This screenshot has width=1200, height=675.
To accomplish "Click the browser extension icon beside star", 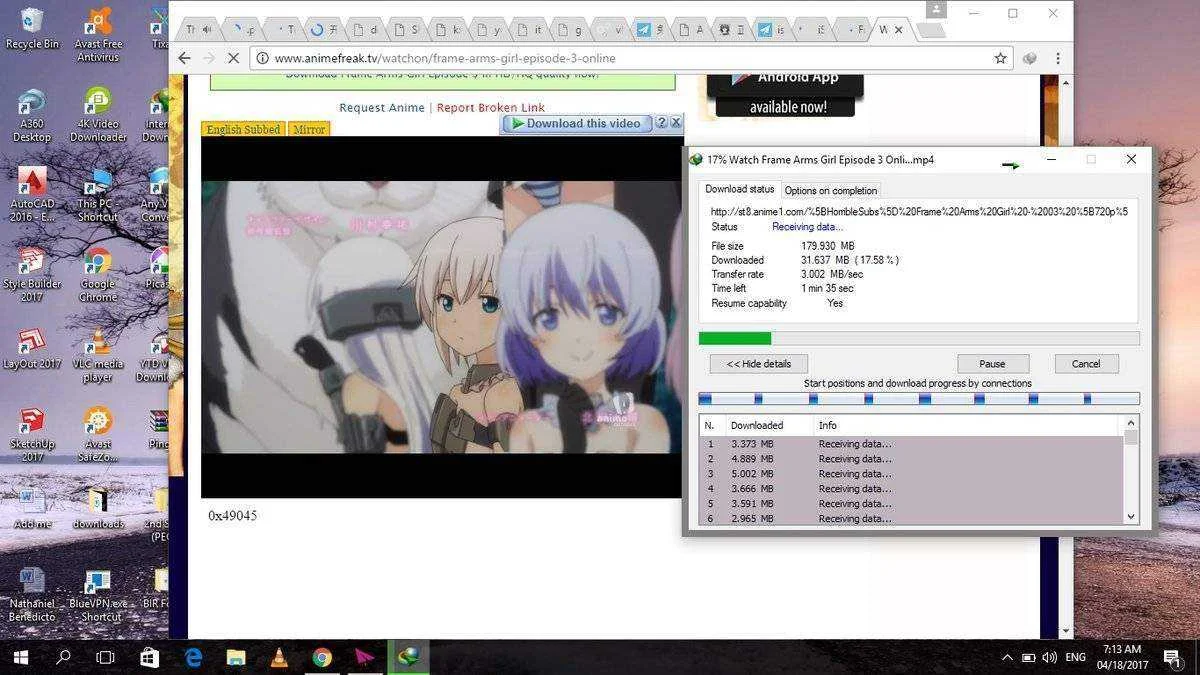I will point(1030,58).
